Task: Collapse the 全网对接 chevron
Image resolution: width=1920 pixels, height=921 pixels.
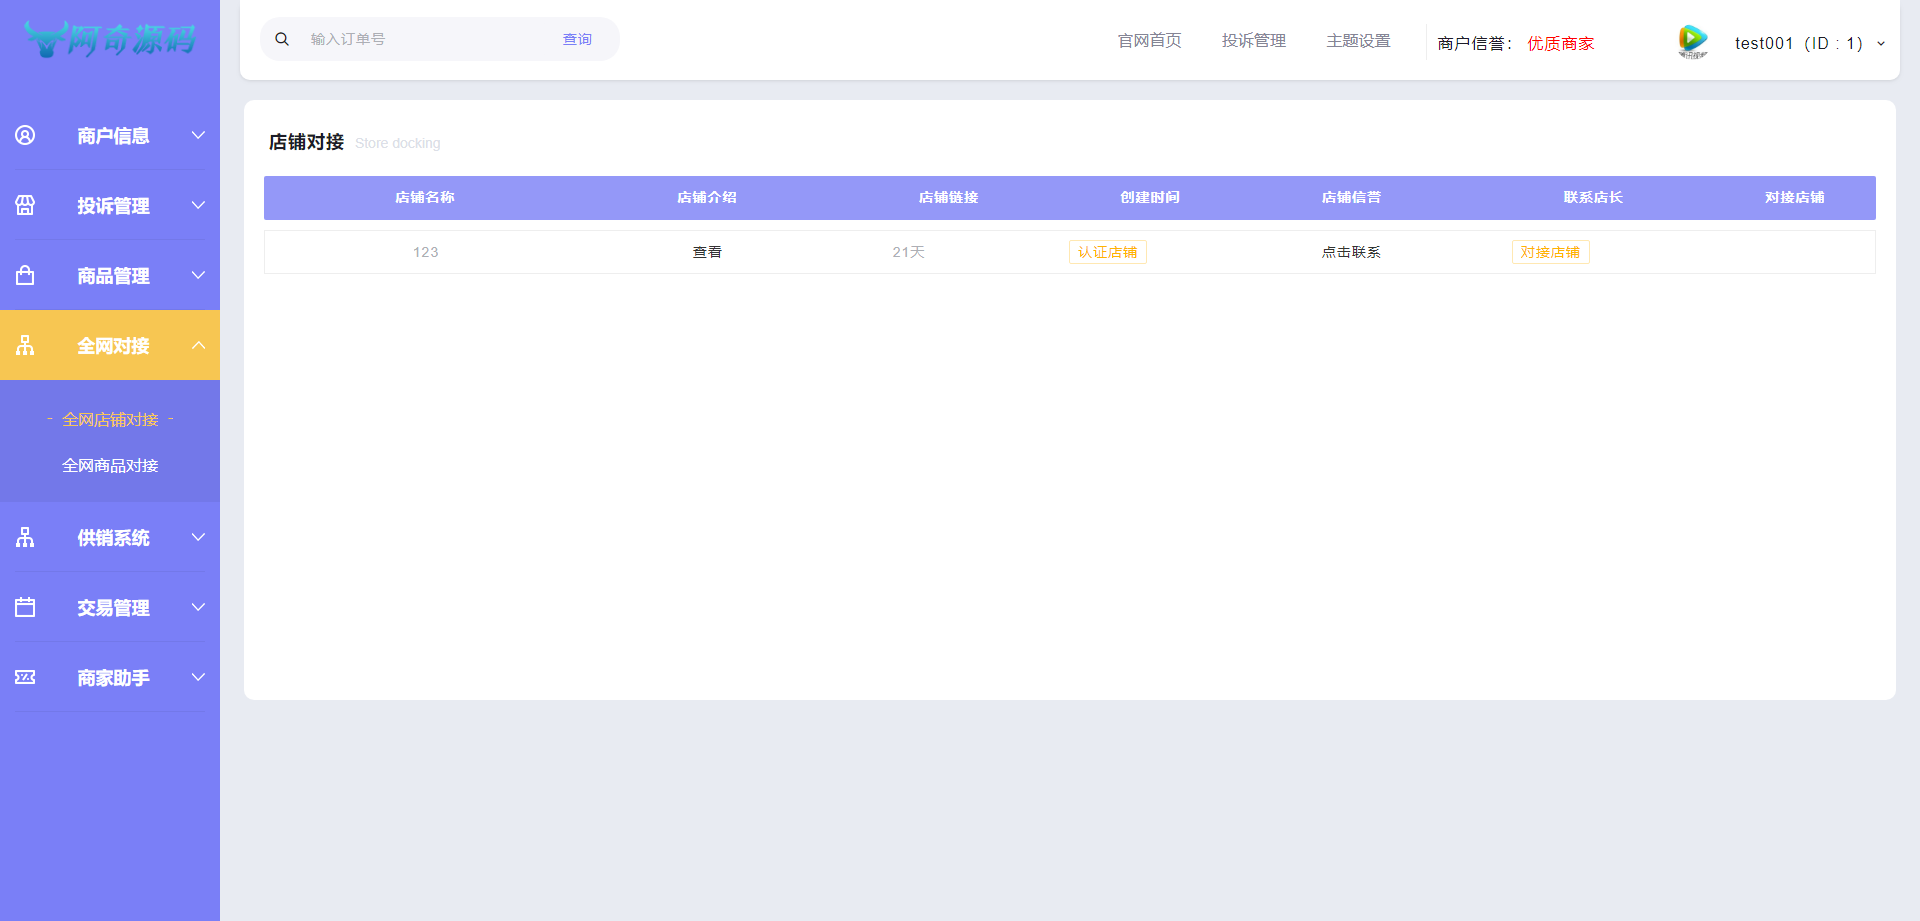Action: pyautogui.click(x=198, y=345)
